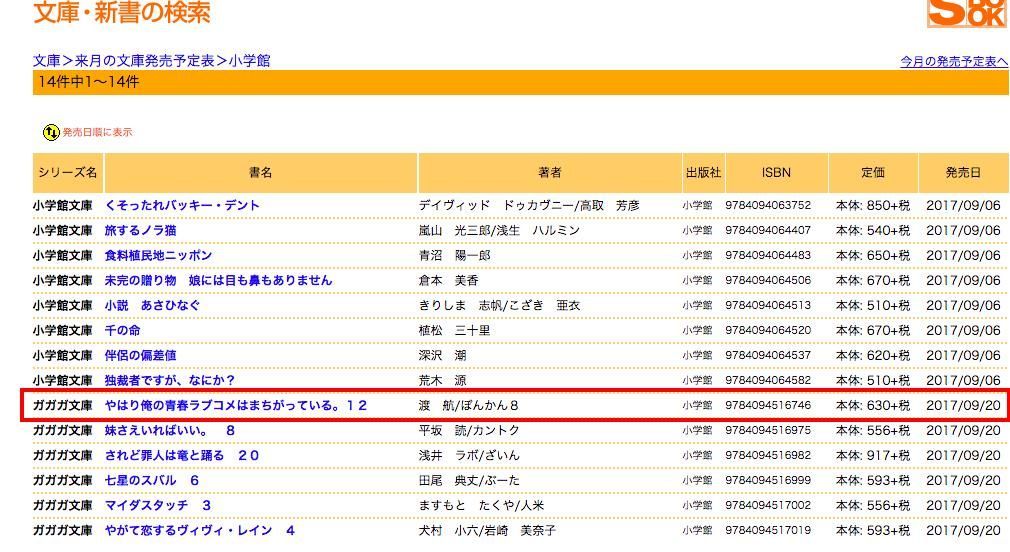Open 来月の文庫発売予定表 breadcrumb

point(145,61)
